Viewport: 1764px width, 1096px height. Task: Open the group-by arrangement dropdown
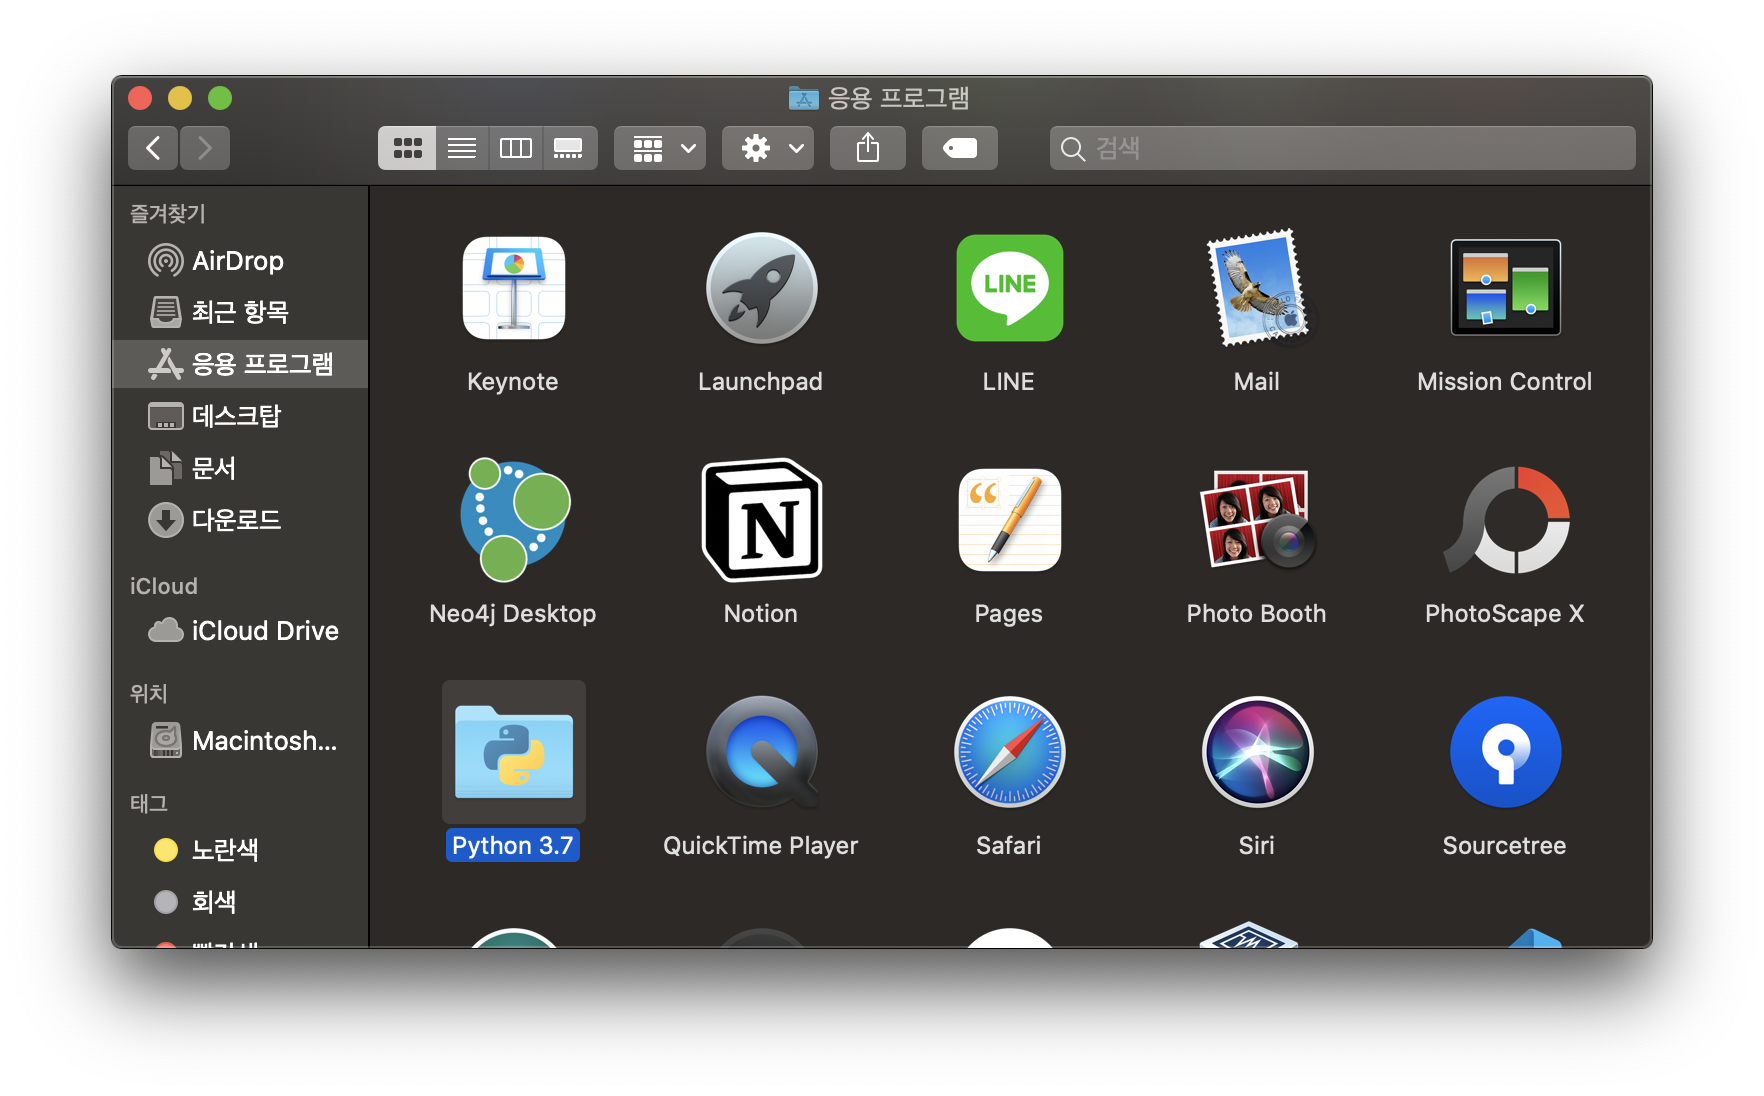(660, 148)
